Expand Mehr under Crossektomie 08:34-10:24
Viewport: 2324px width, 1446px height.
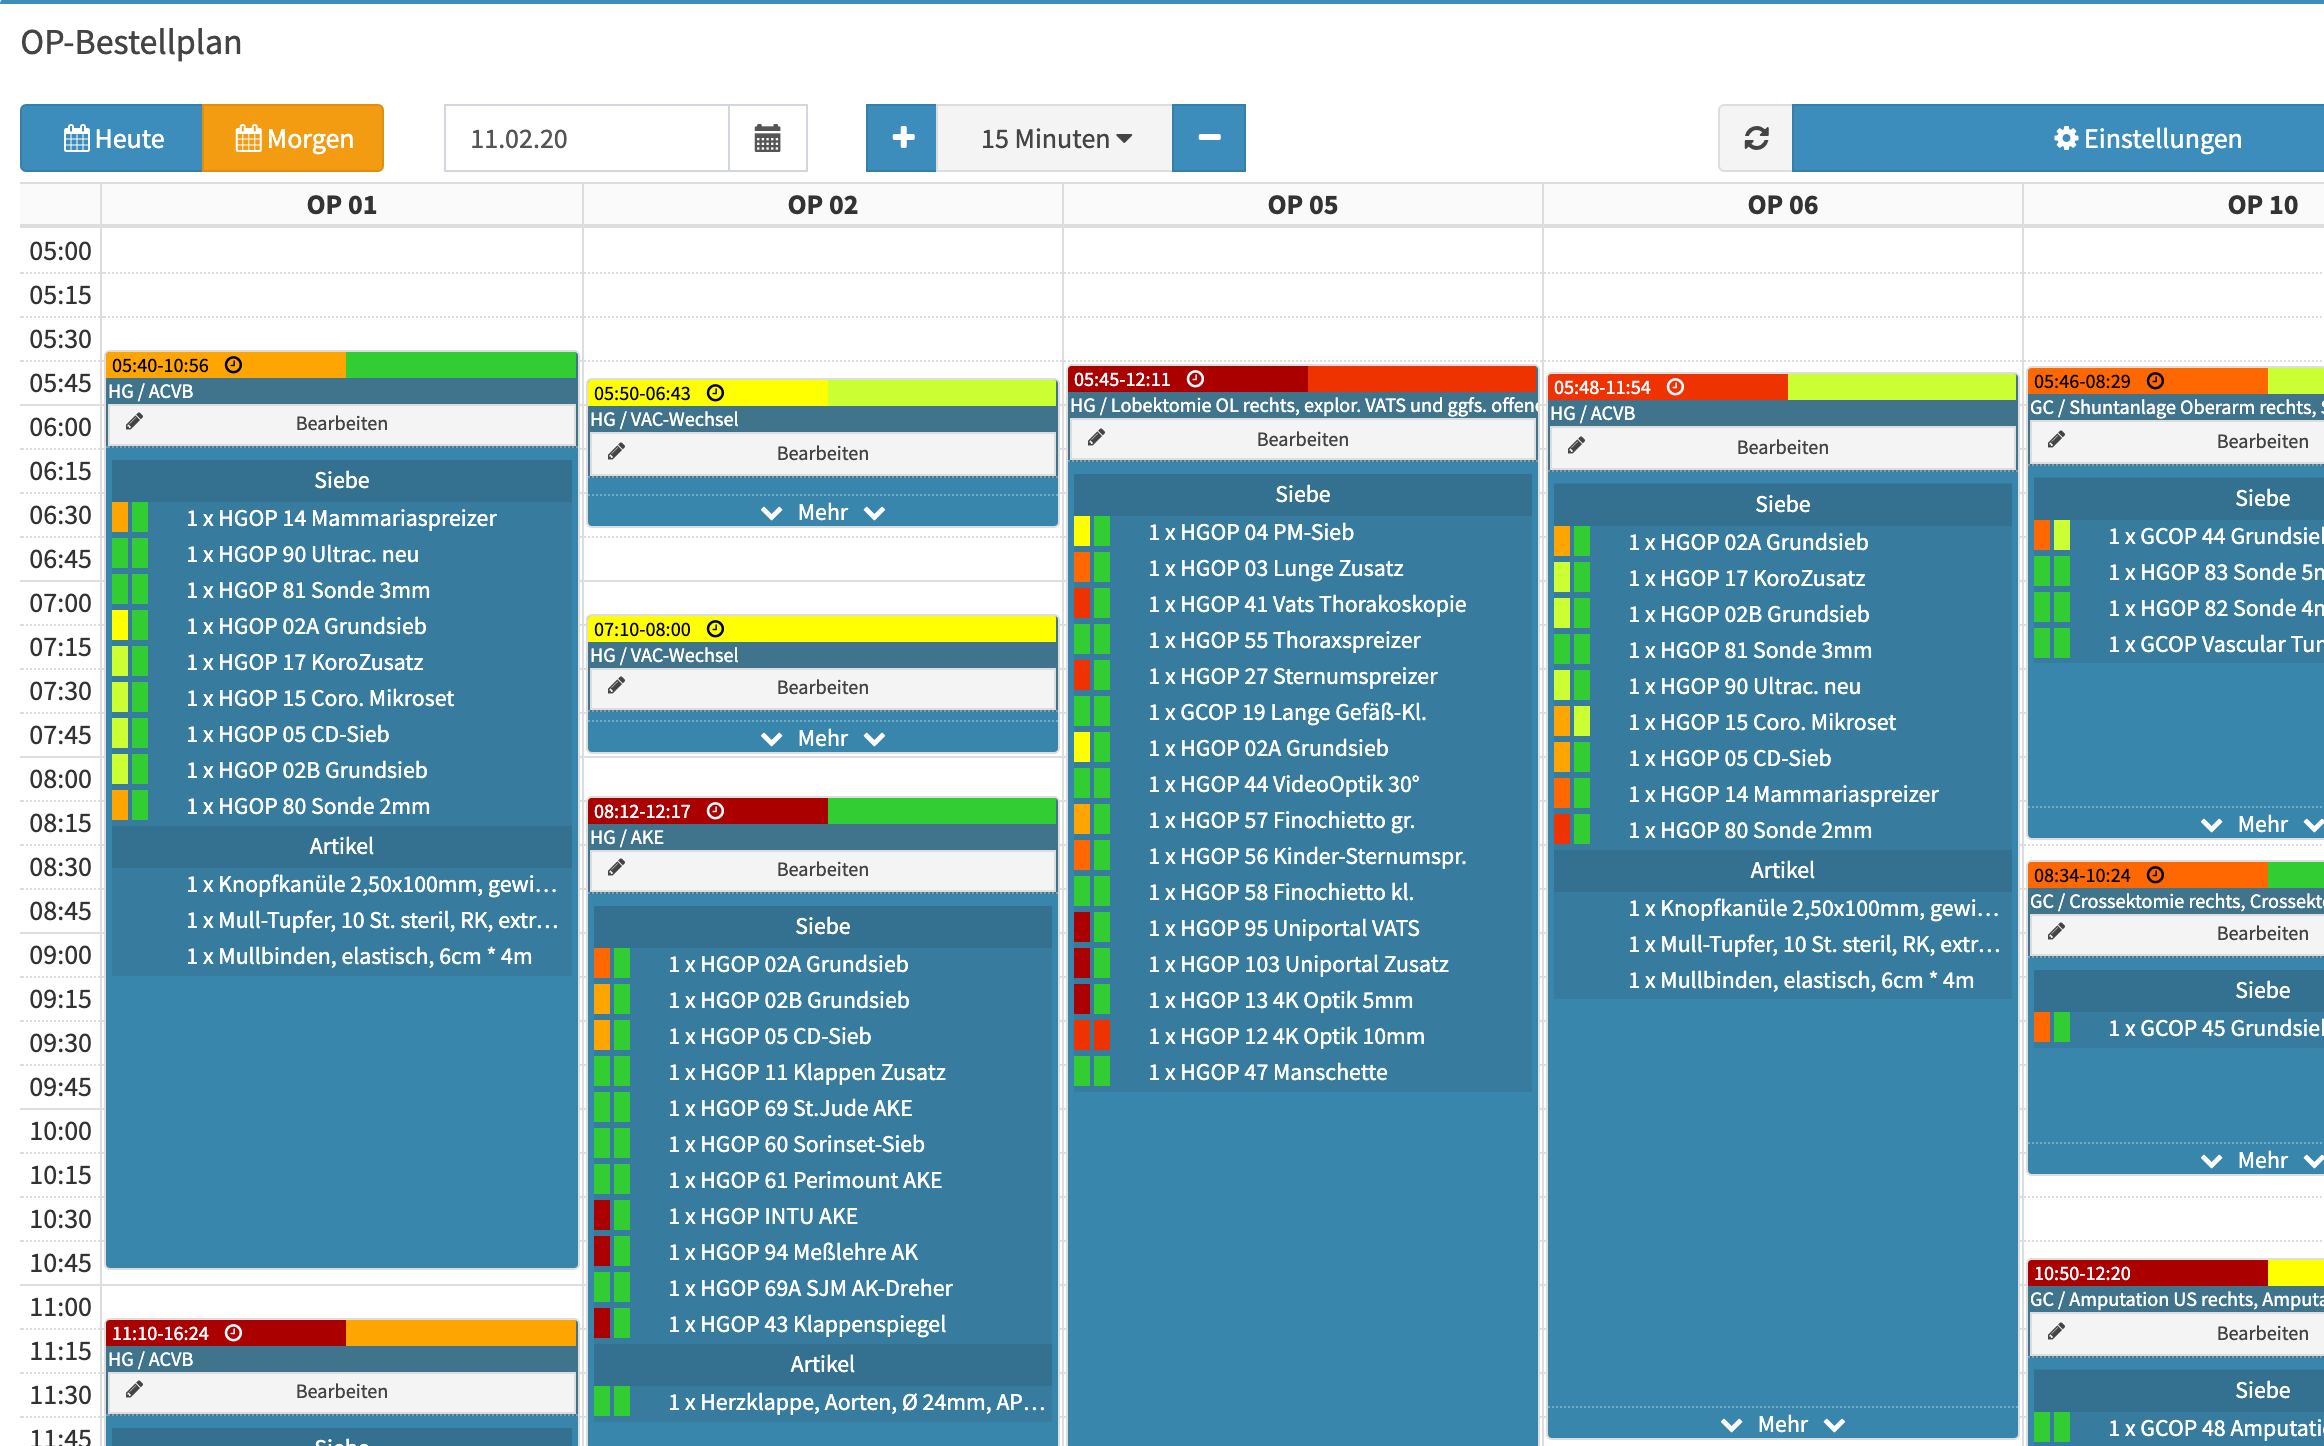[2262, 1160]
